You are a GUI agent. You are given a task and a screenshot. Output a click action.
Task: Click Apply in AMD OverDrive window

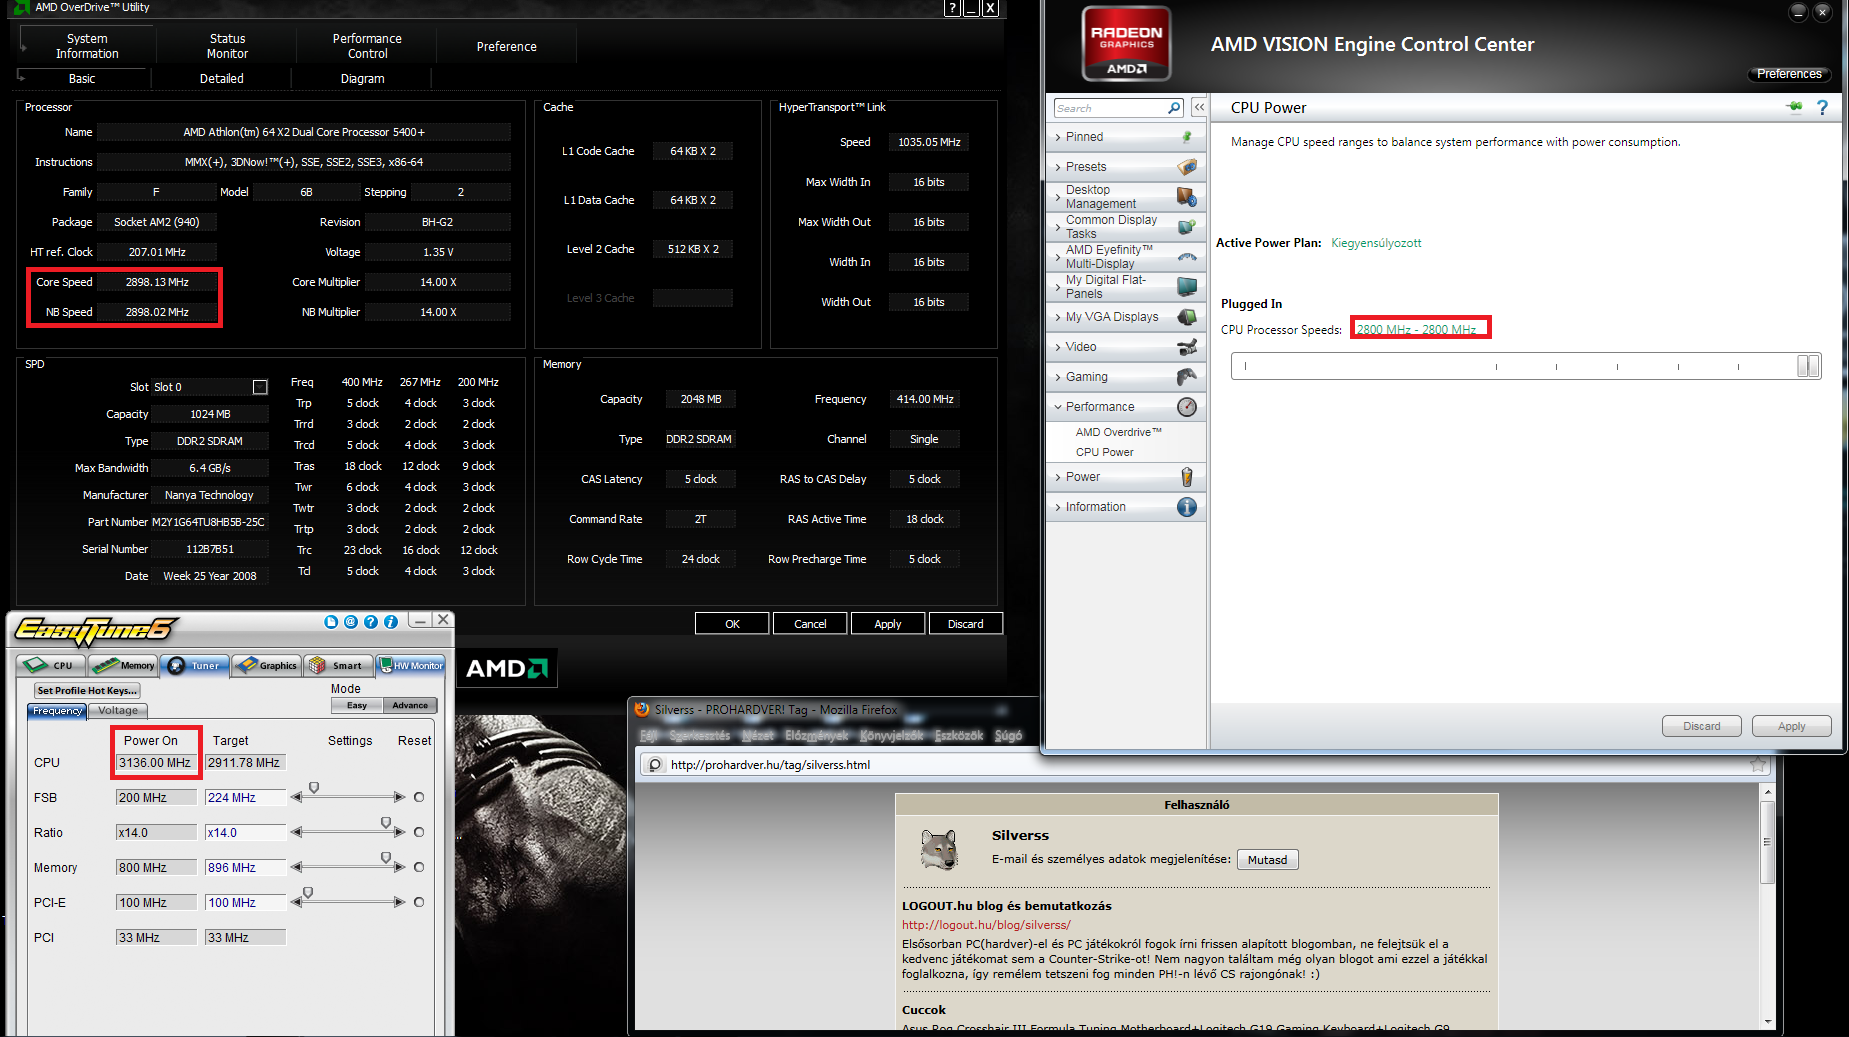tap(888, 624)
